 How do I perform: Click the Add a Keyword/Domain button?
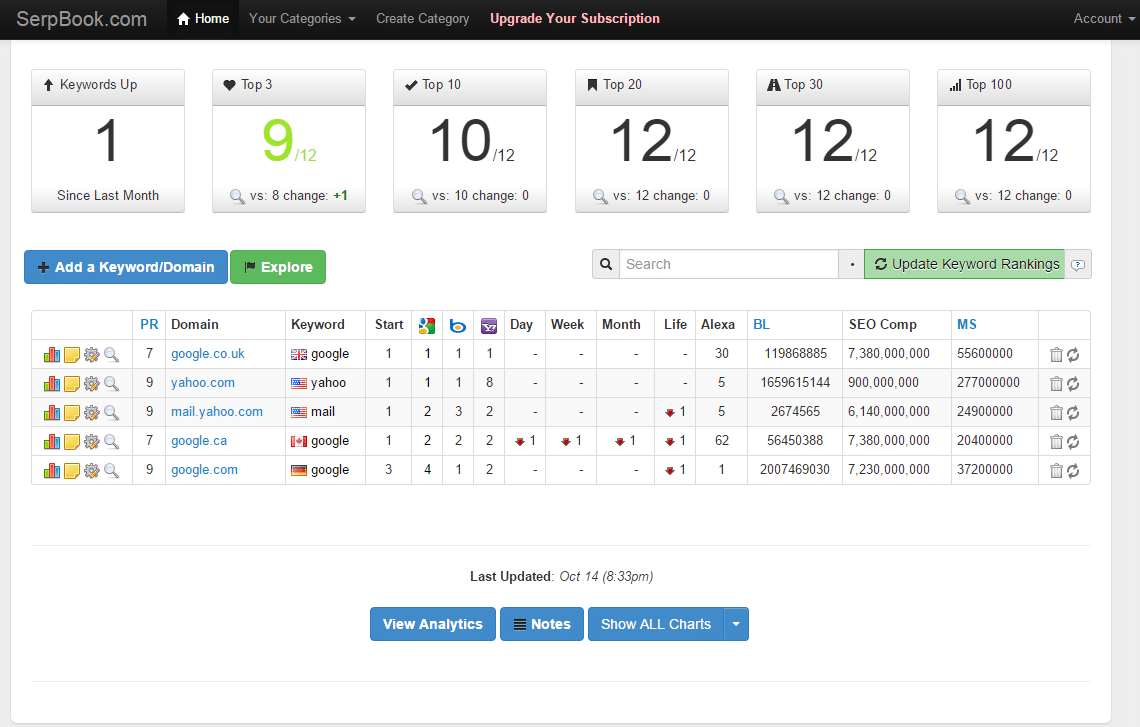coord(126,267)
